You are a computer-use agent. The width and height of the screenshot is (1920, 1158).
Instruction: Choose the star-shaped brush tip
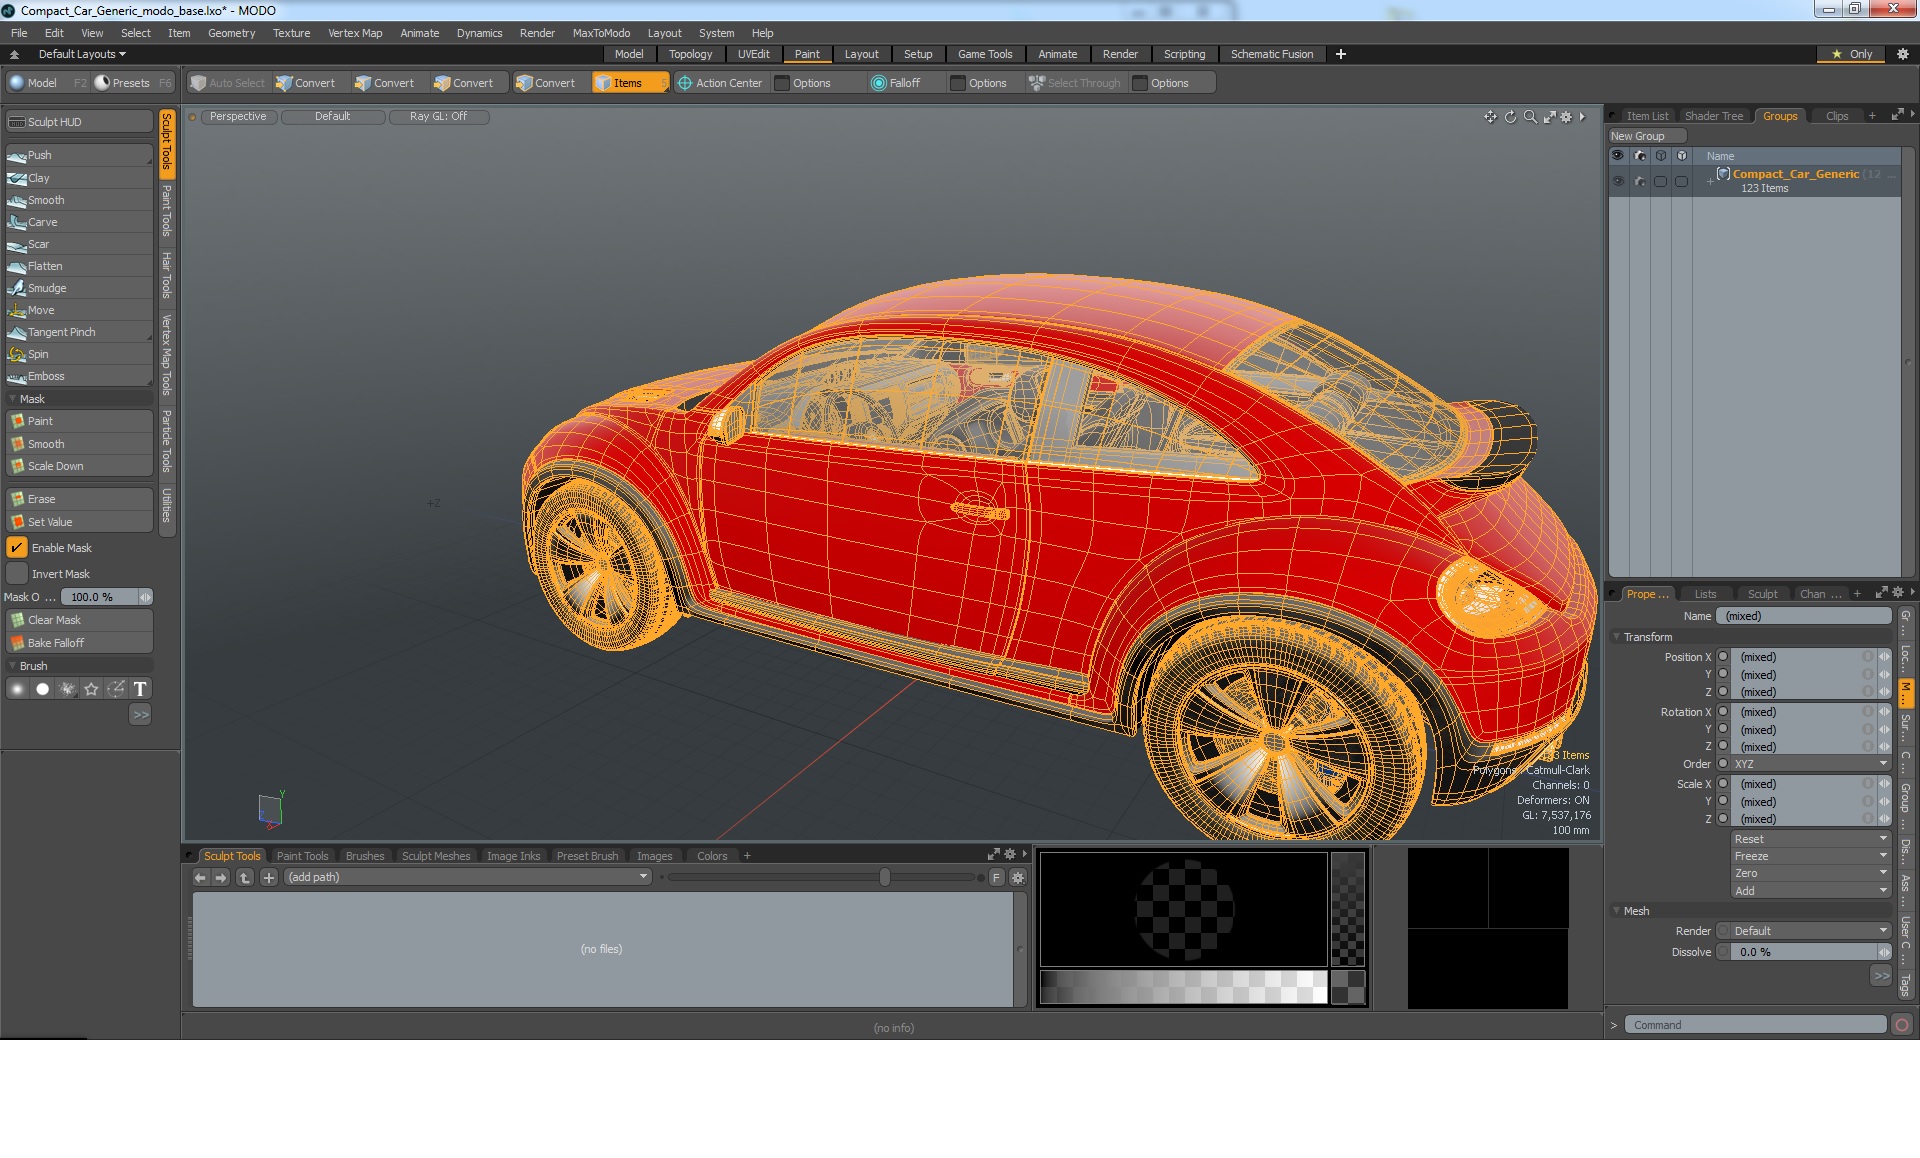click(92, 689)
